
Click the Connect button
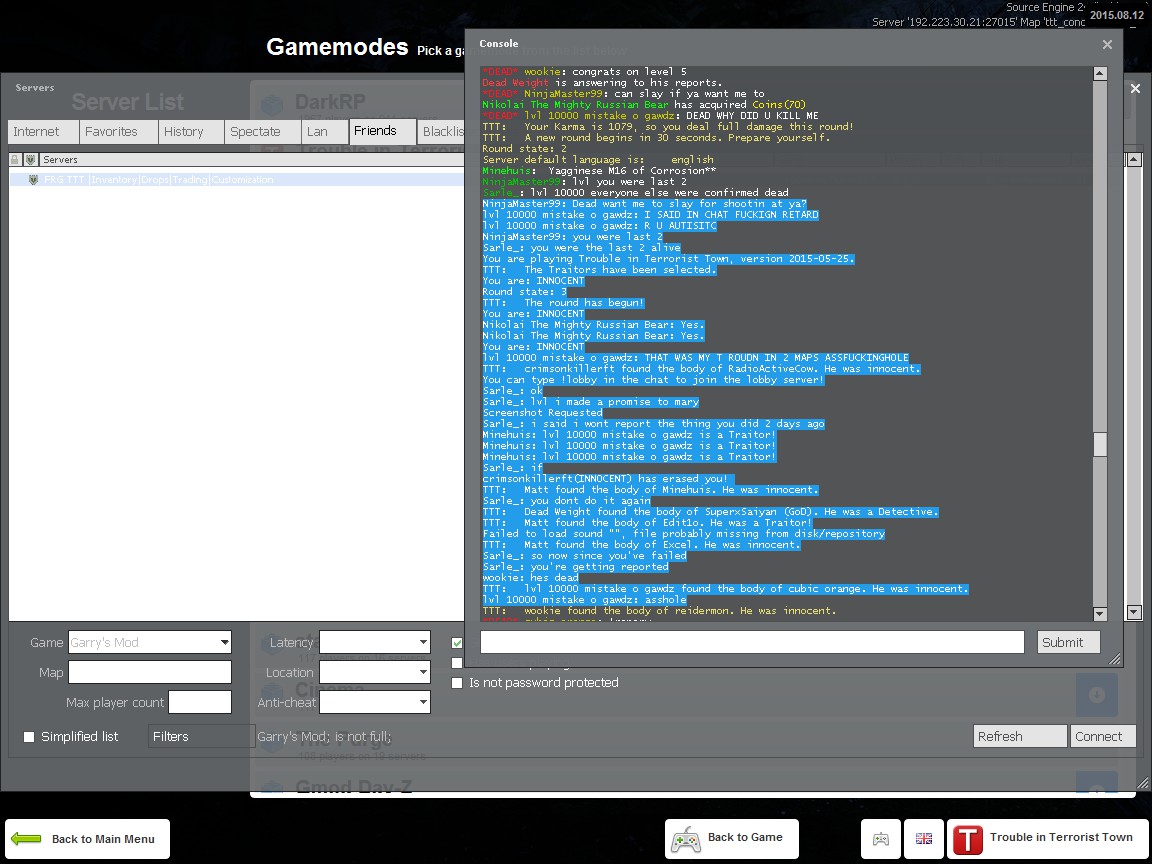(1103, 736)
